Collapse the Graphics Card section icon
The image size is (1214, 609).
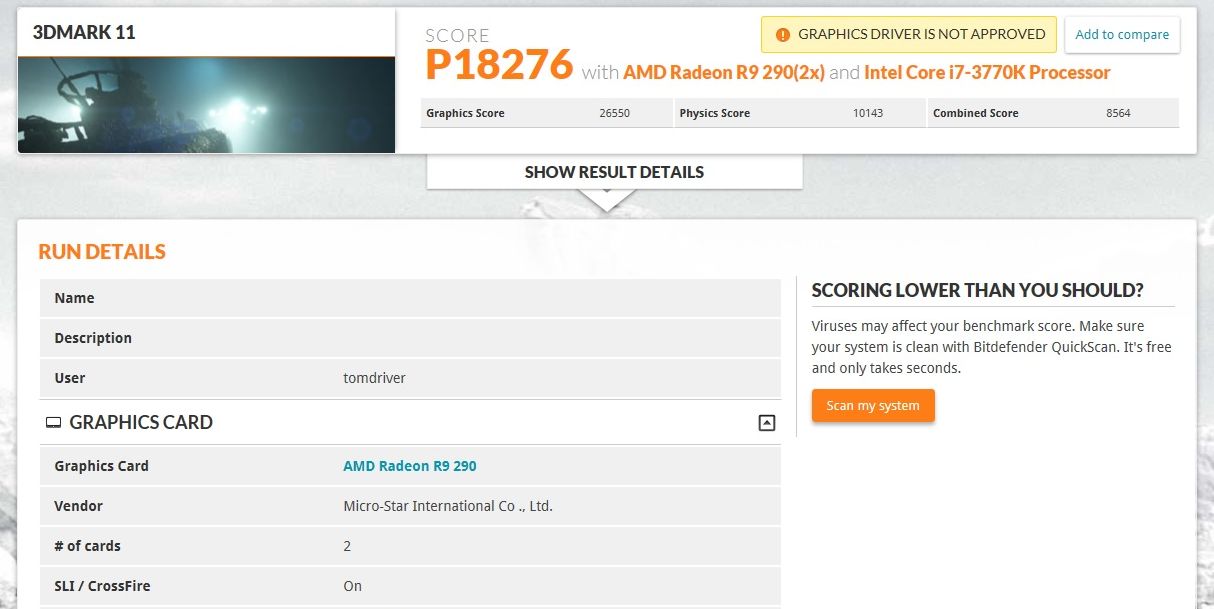pos(767,423)
